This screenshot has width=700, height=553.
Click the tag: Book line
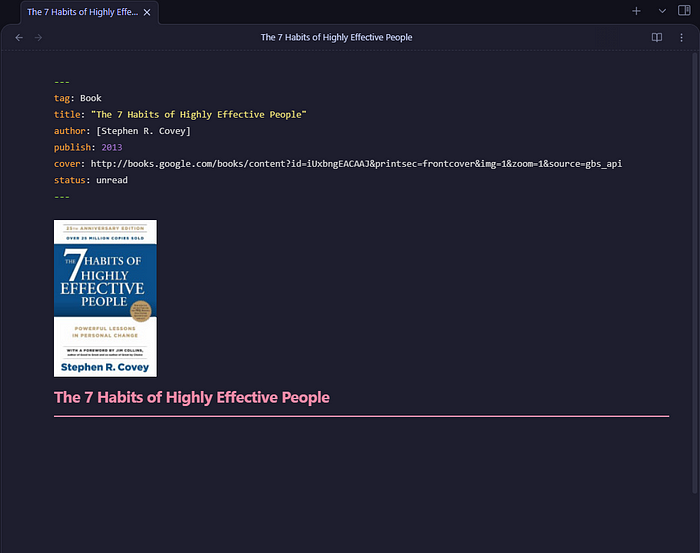pos(78,98)
